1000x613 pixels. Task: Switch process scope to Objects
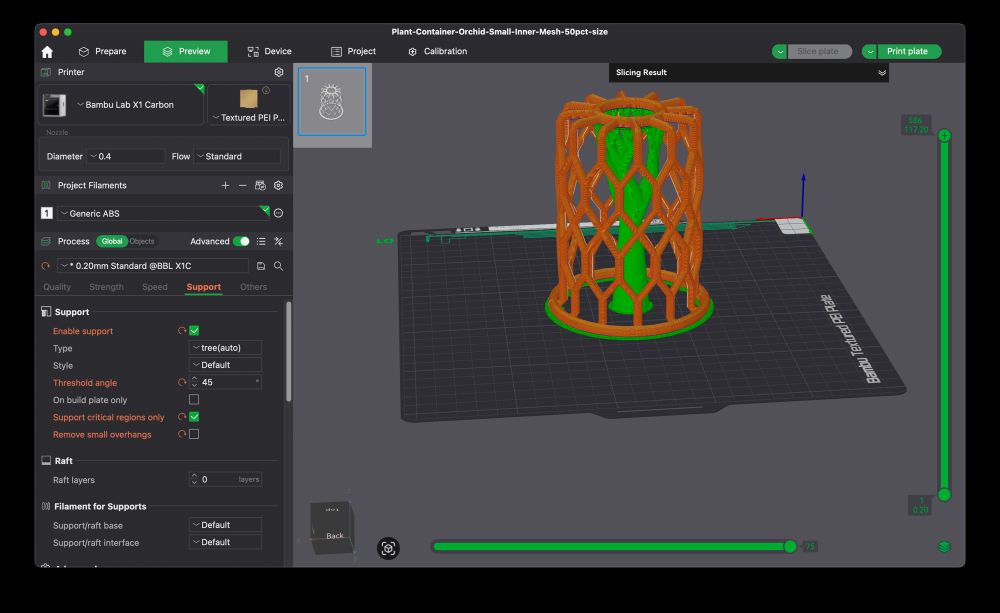(x=142, y=241)
